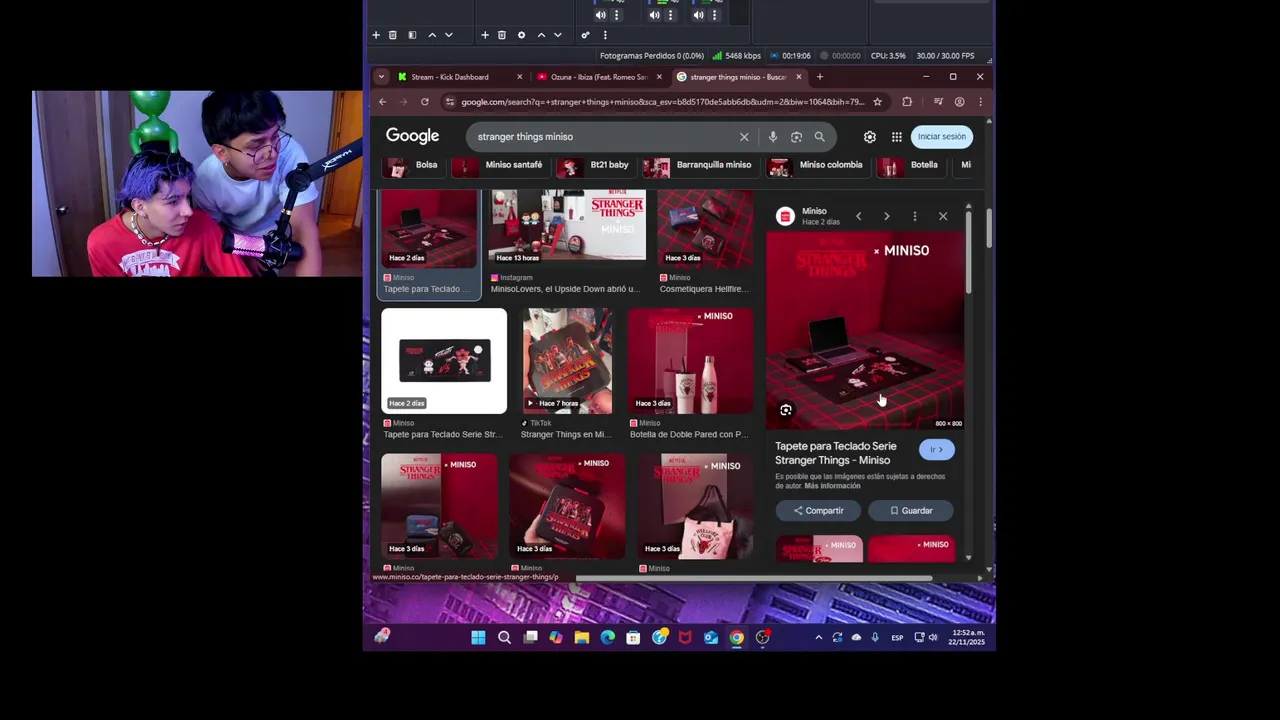Open preview panel three-dot menu

coord(914,216)
